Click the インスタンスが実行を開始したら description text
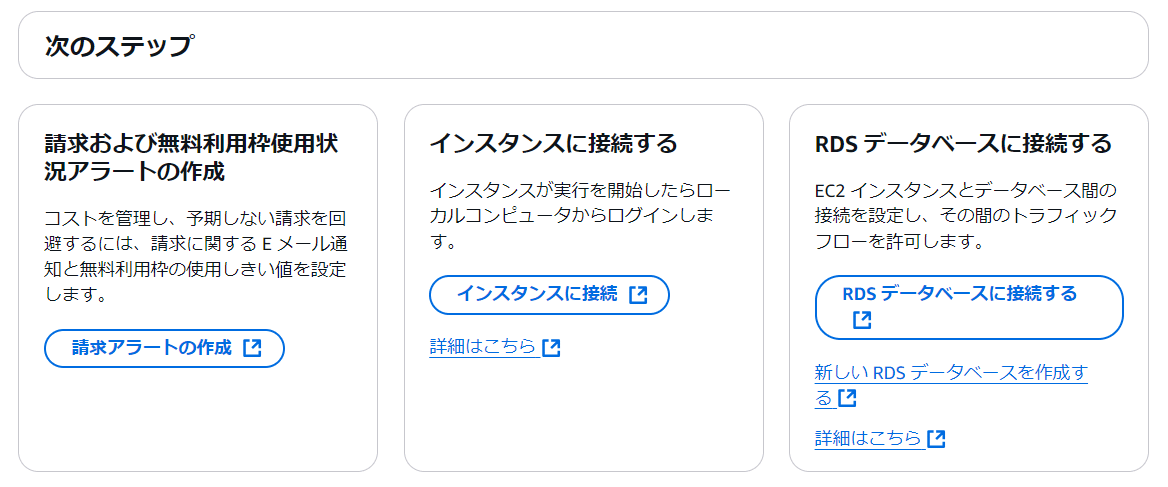 coord(580,217)
